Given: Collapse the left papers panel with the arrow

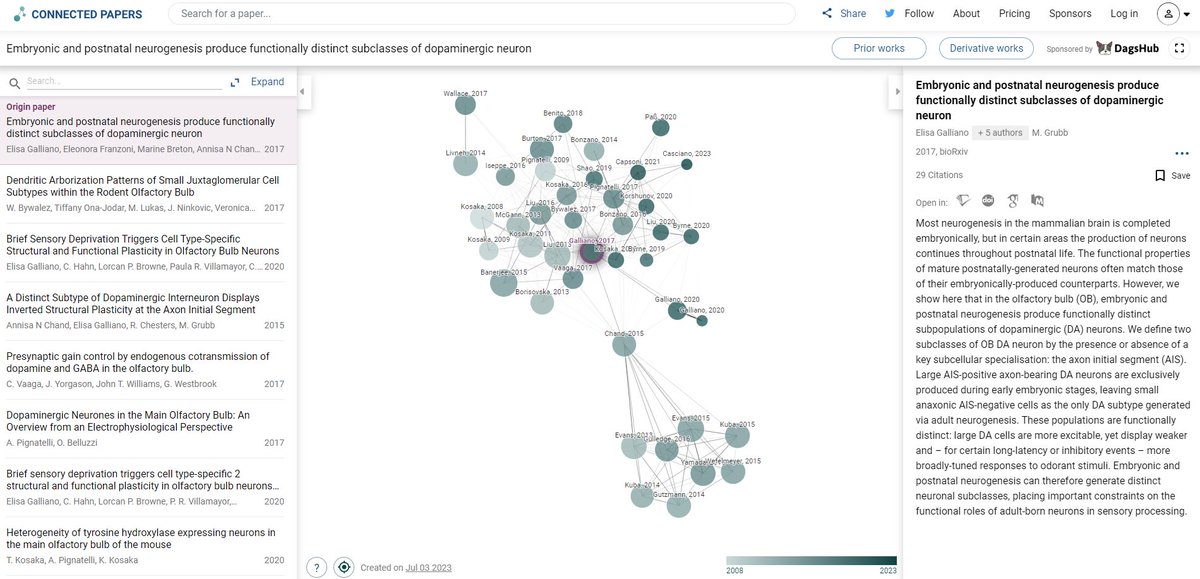Looking at the screenshot, I should pyautogui.click(x=301, y=90).
